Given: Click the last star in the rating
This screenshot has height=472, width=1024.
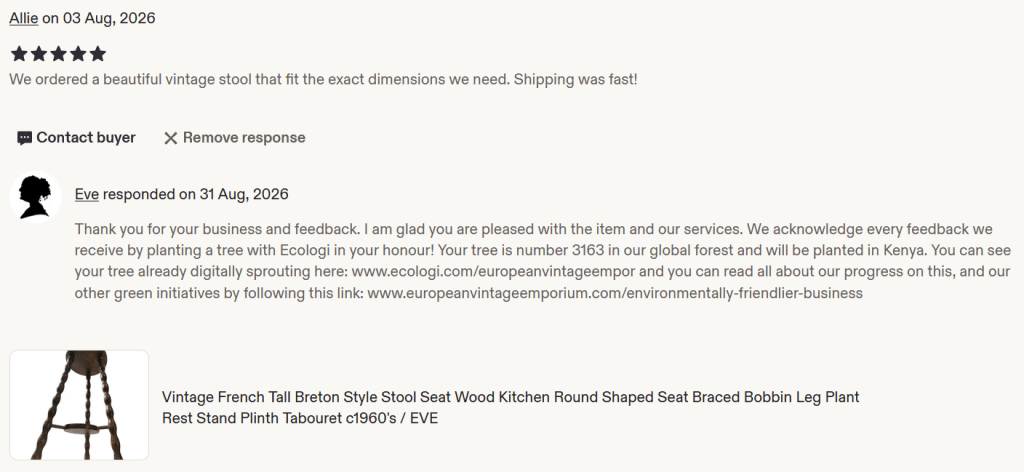Looking at the screenshot, I should click(x=97, y=54).
